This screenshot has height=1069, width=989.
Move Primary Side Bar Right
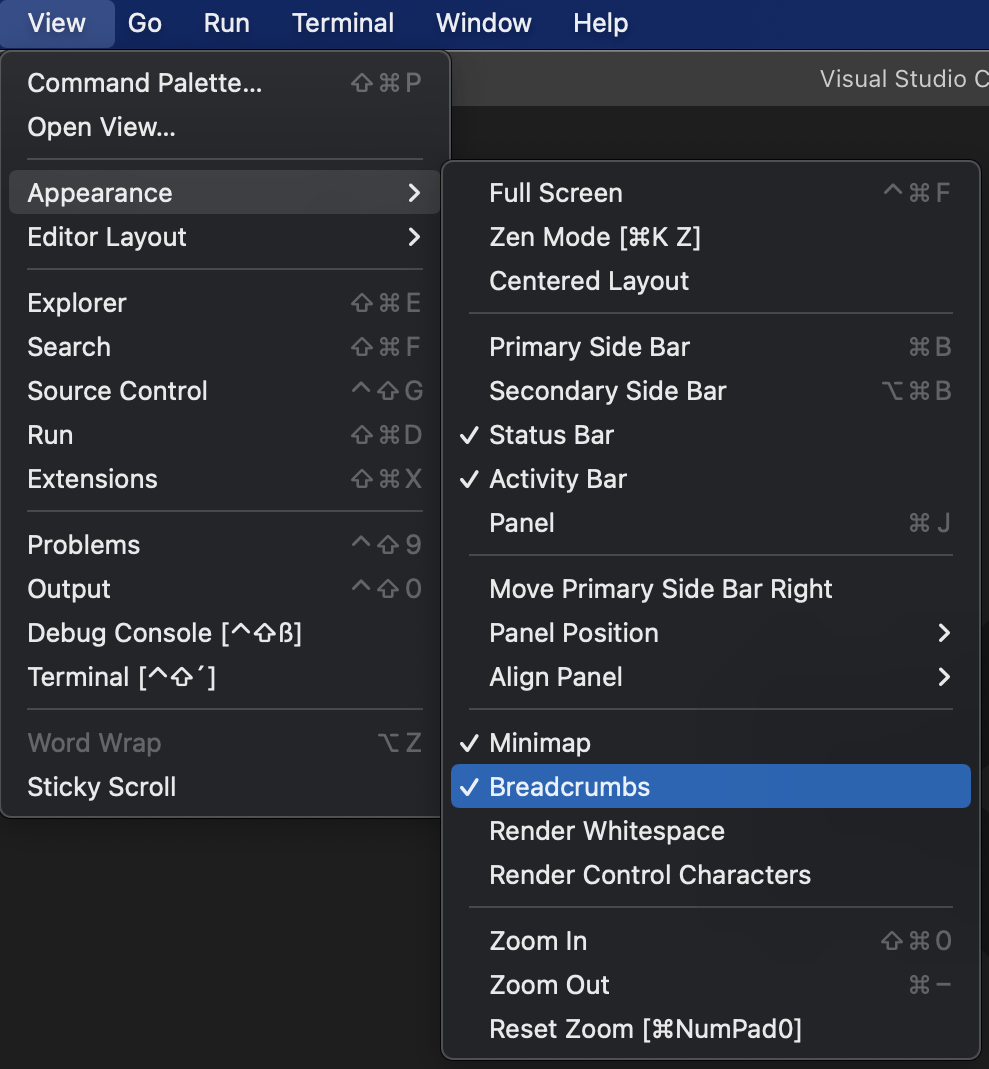pos(660,589)
